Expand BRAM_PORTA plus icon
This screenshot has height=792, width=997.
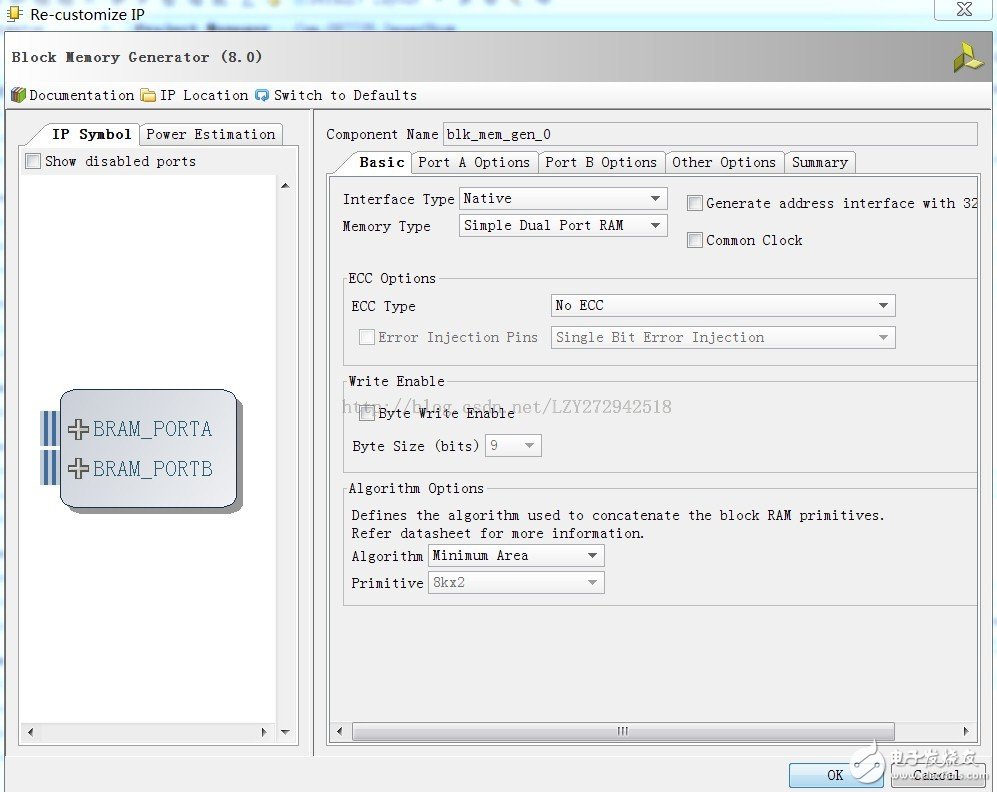pos(79,429)
